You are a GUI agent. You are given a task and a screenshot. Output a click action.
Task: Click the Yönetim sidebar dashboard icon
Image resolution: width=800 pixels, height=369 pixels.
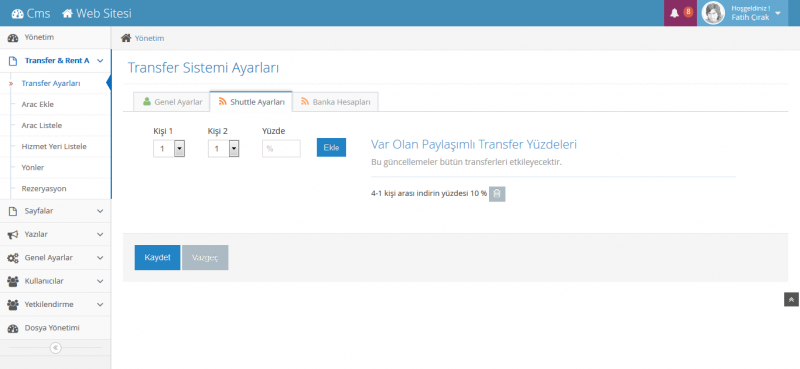(x=13, y=38)
